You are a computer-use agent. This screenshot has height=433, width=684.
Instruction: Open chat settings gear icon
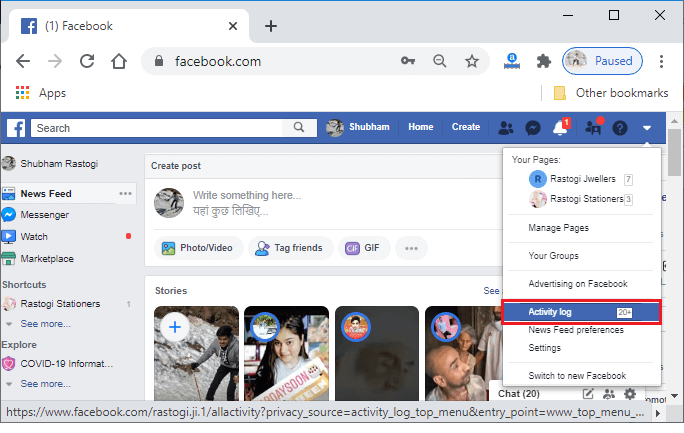pos(629,394)
